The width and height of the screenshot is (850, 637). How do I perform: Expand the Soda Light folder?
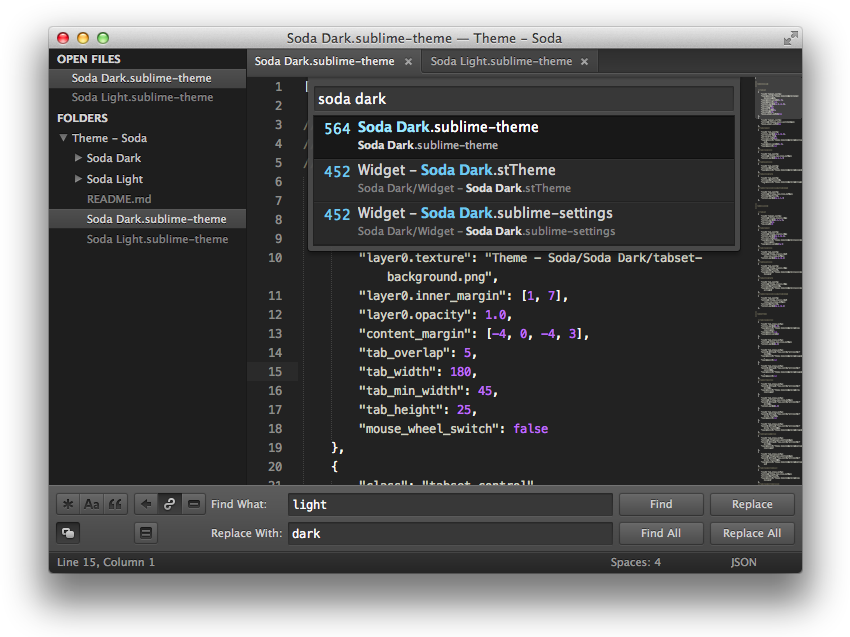click(78, 179)
